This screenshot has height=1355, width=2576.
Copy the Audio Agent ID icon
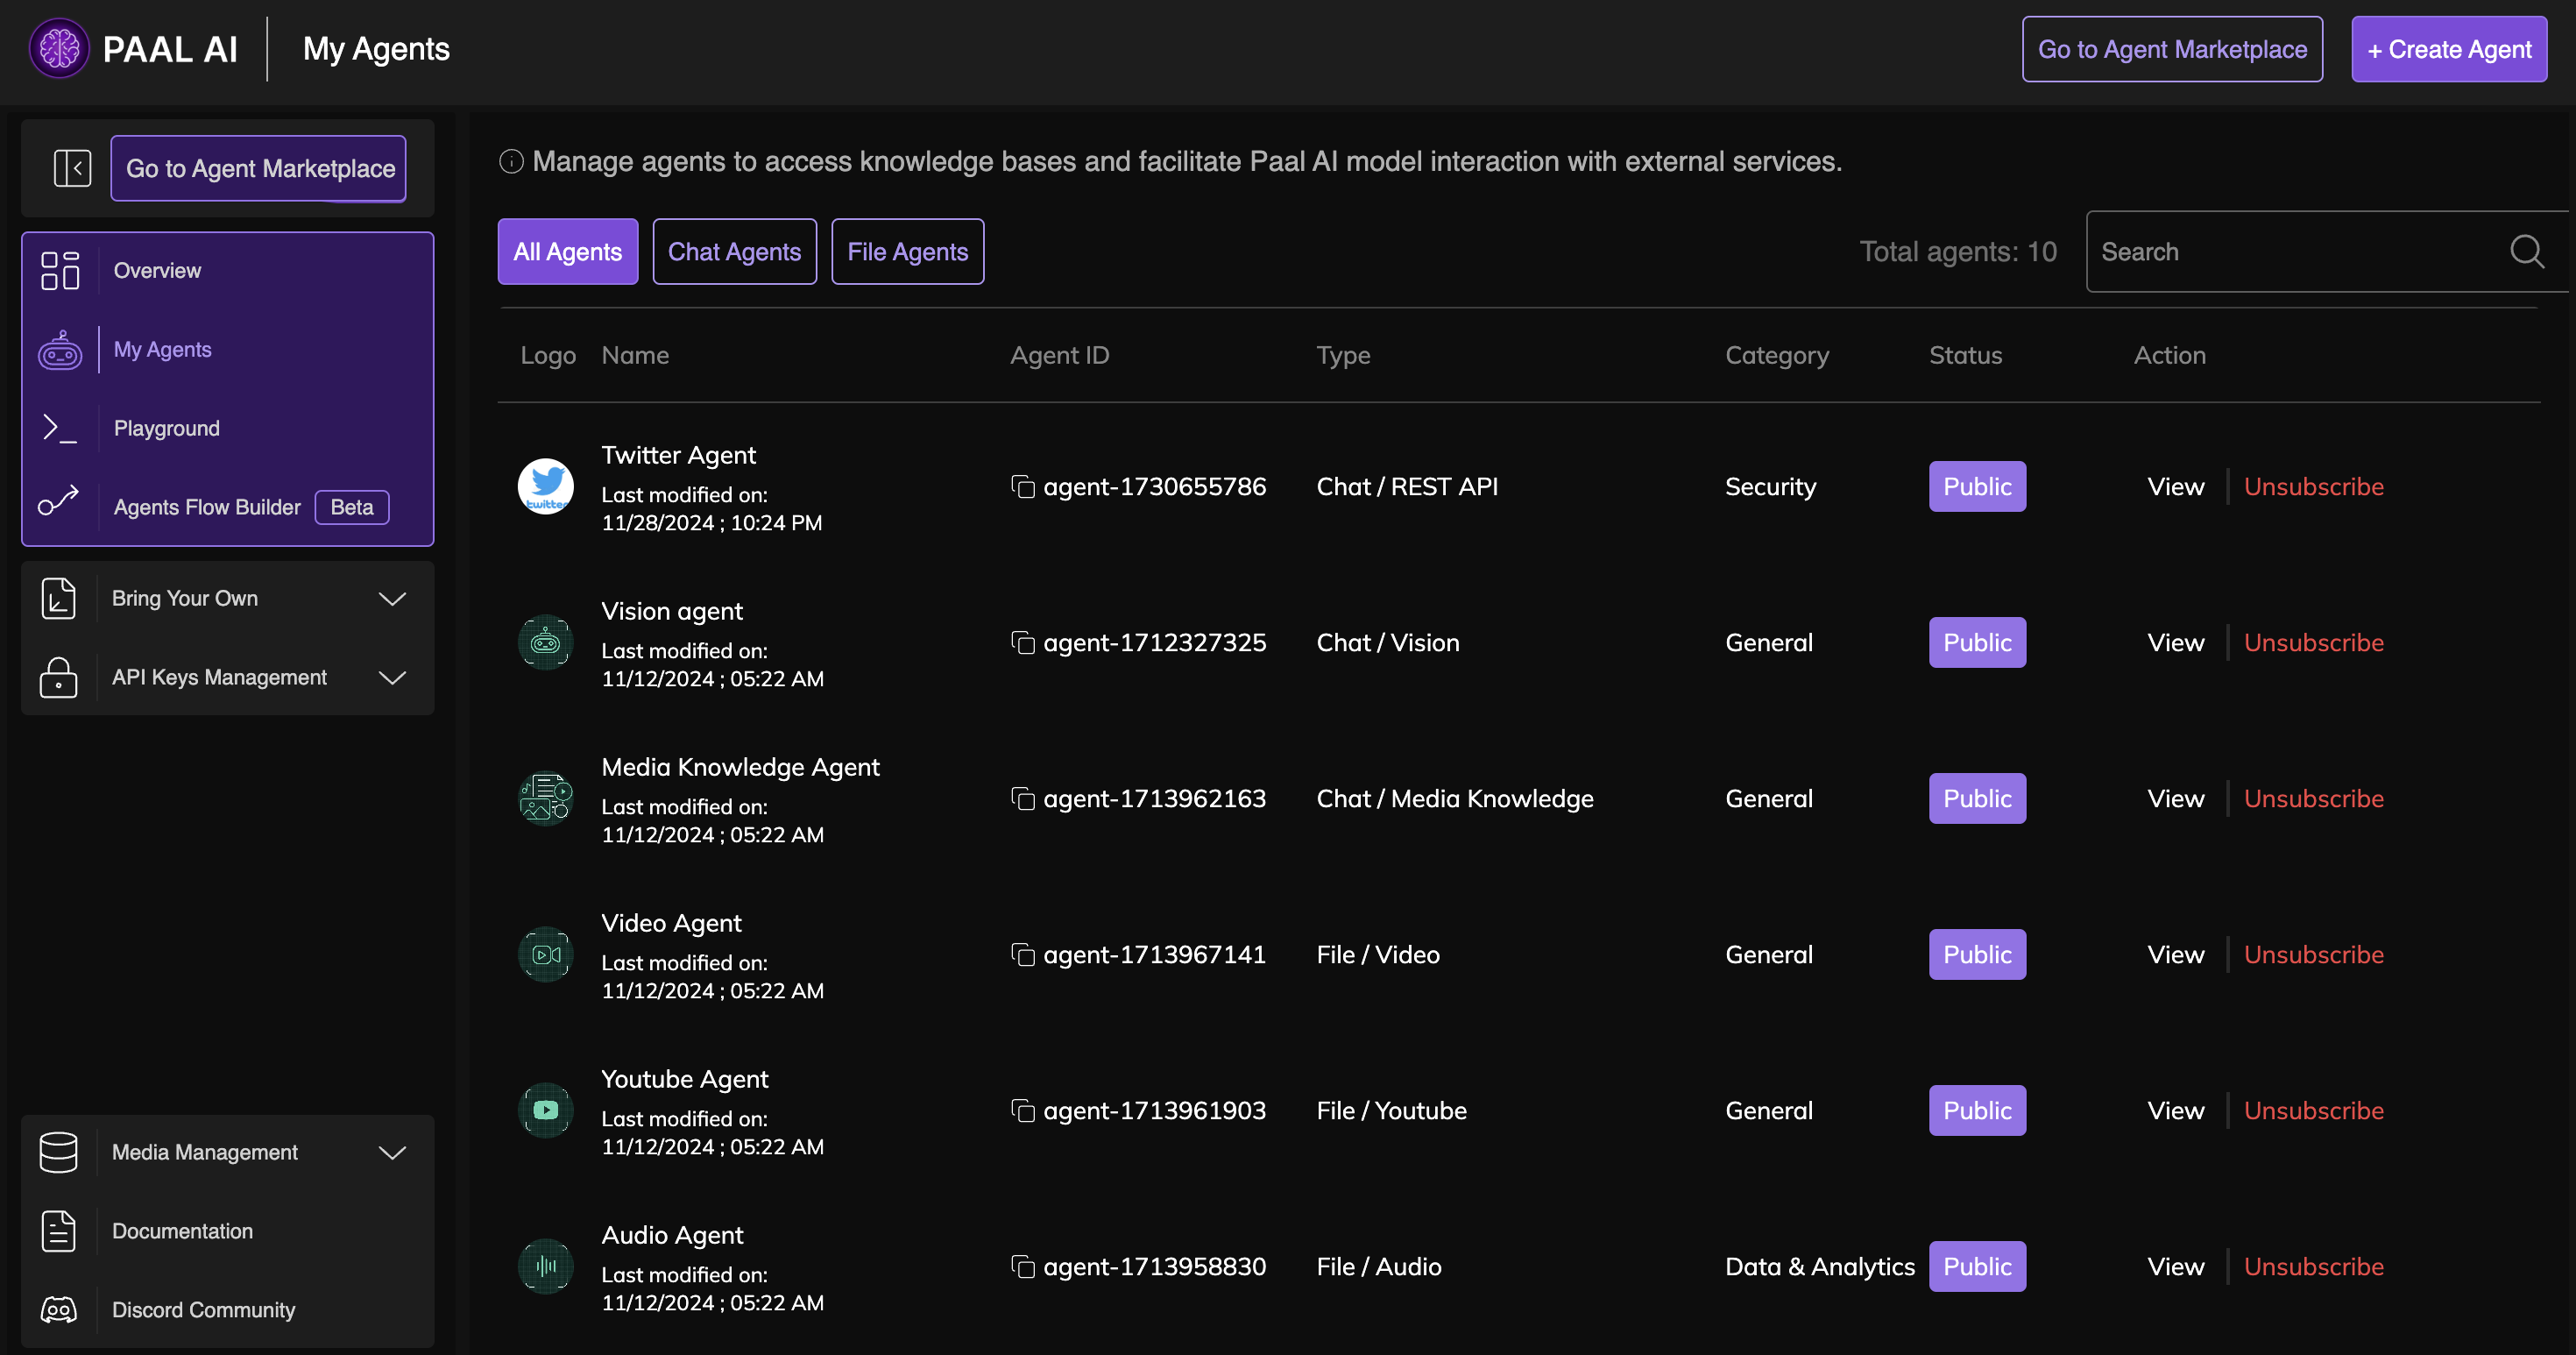[x=1022, y=1267]
